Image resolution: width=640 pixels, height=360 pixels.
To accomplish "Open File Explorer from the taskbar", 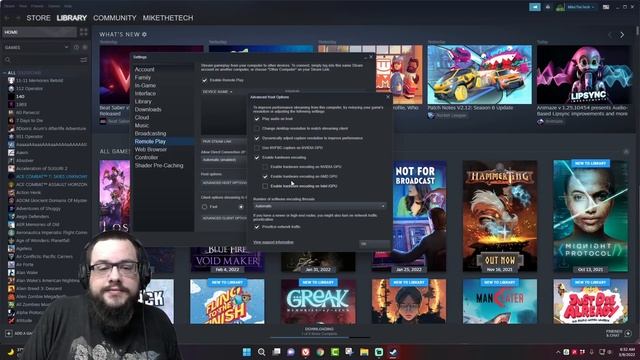I will point(364,352).
